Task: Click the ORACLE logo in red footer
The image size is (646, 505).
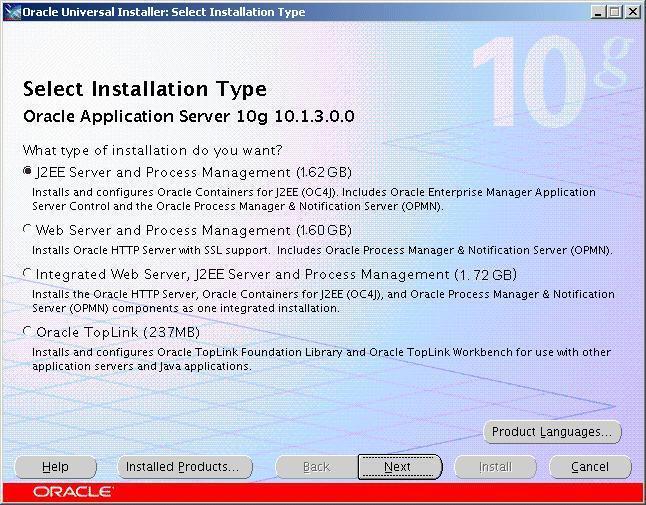Action: (x=73, y=492)
